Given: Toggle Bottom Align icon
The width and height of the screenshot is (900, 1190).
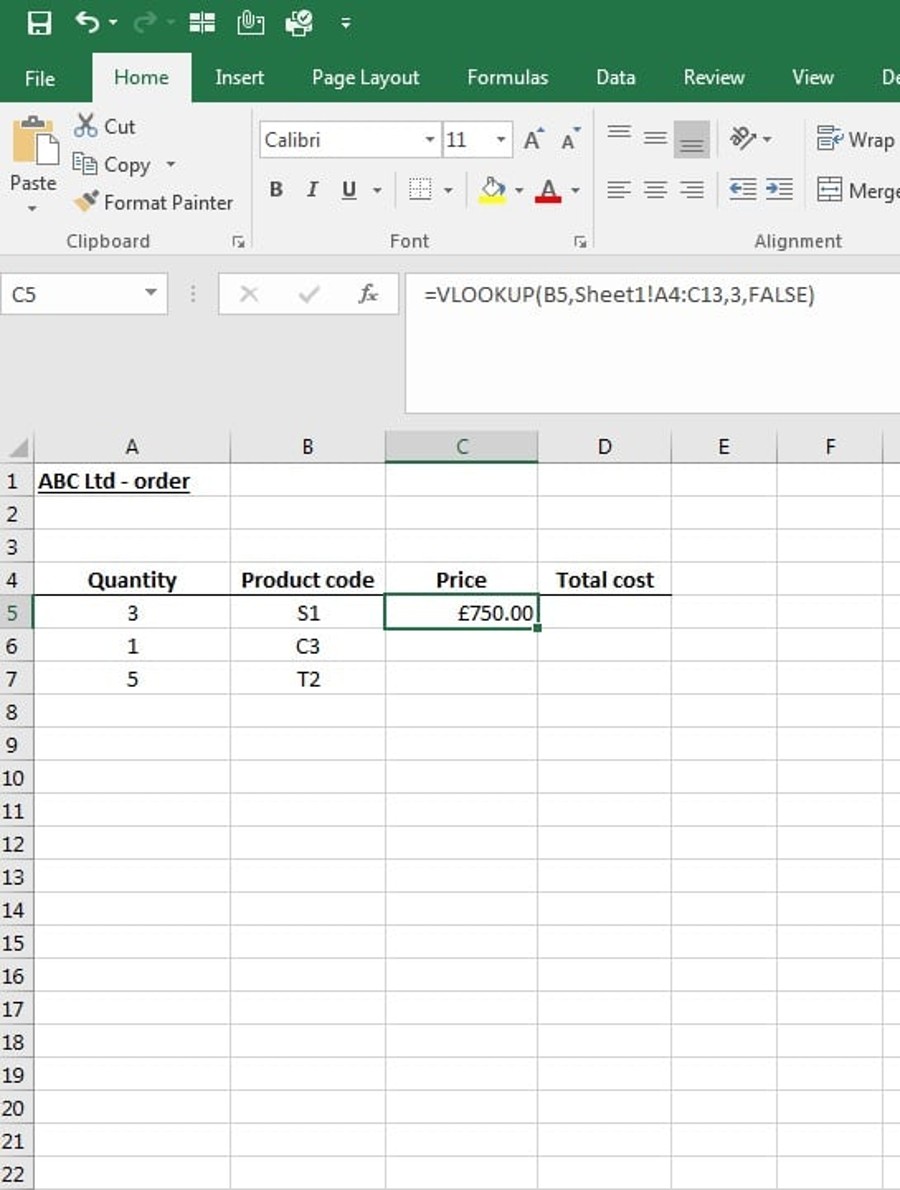Looking at the screenshot, I should (x=691, y=139).
